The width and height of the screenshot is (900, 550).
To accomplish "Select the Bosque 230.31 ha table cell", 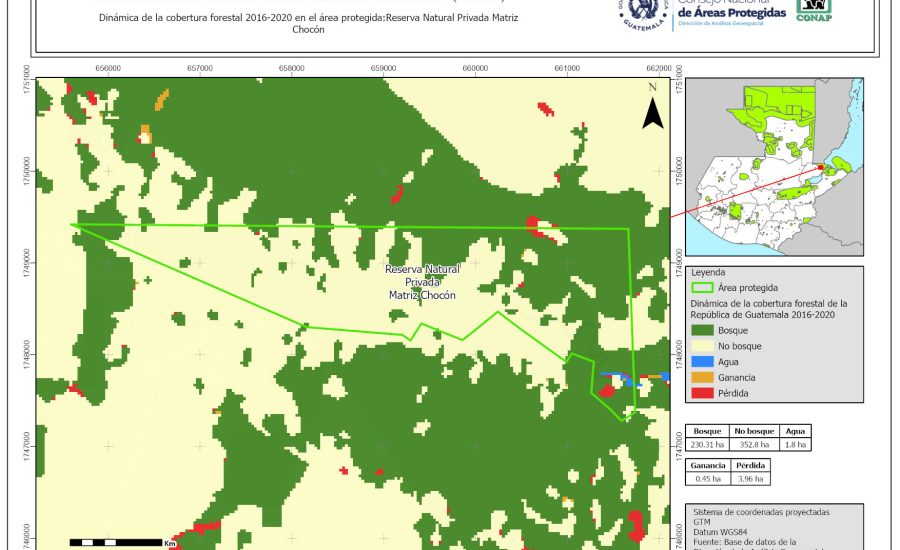I will (x=708, y=444).
